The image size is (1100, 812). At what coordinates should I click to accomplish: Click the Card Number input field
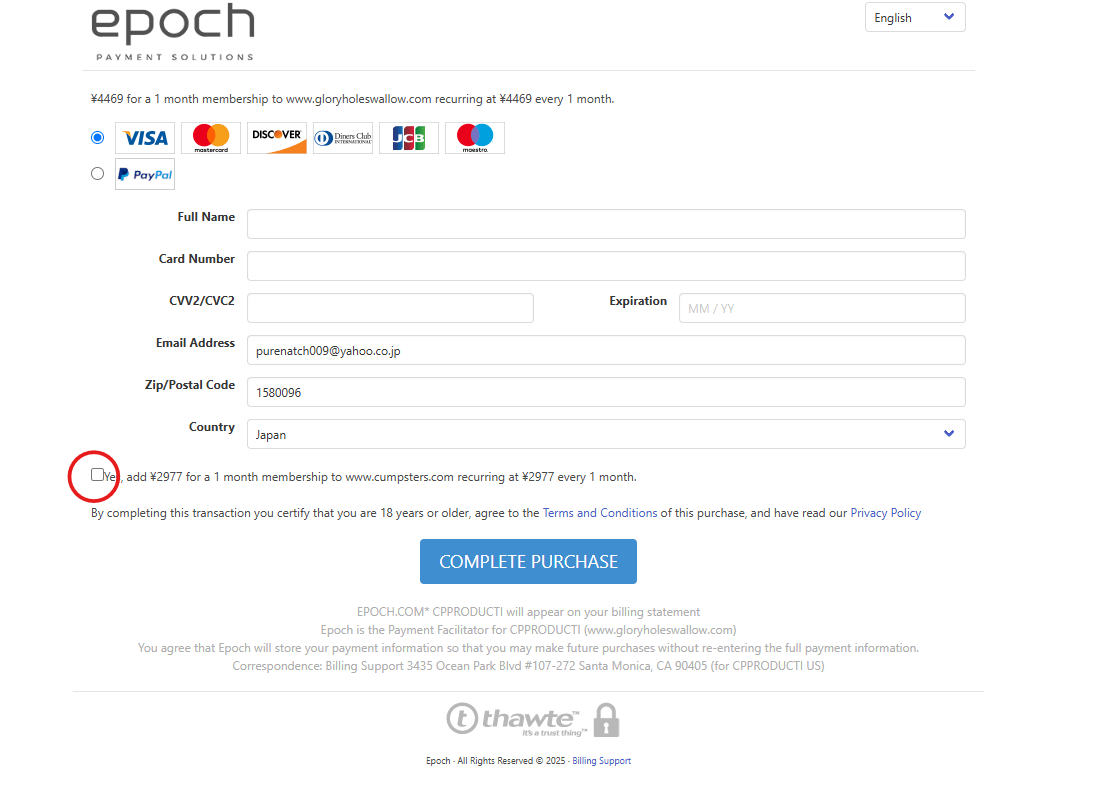click(x=606, y=266)
